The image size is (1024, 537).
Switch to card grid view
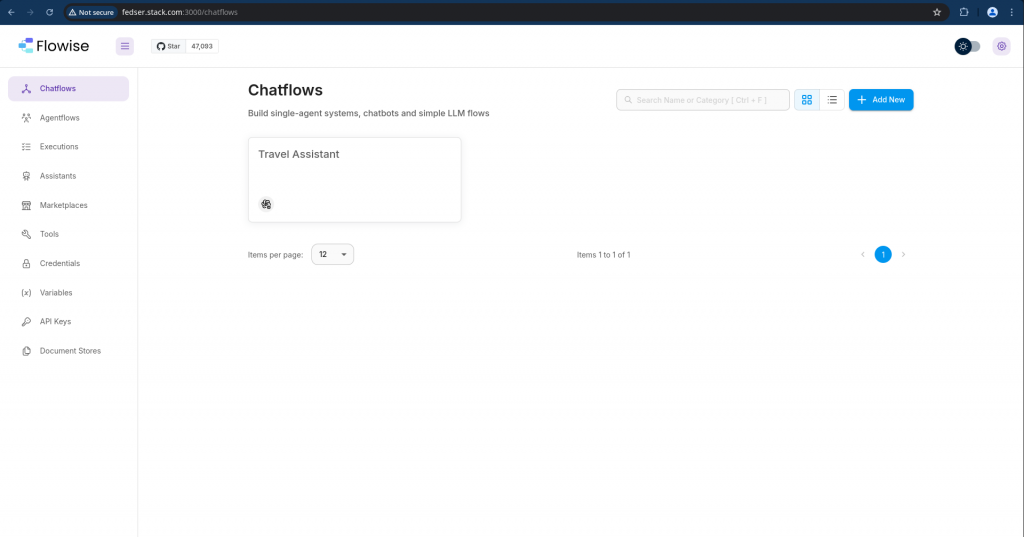(806, 100)
